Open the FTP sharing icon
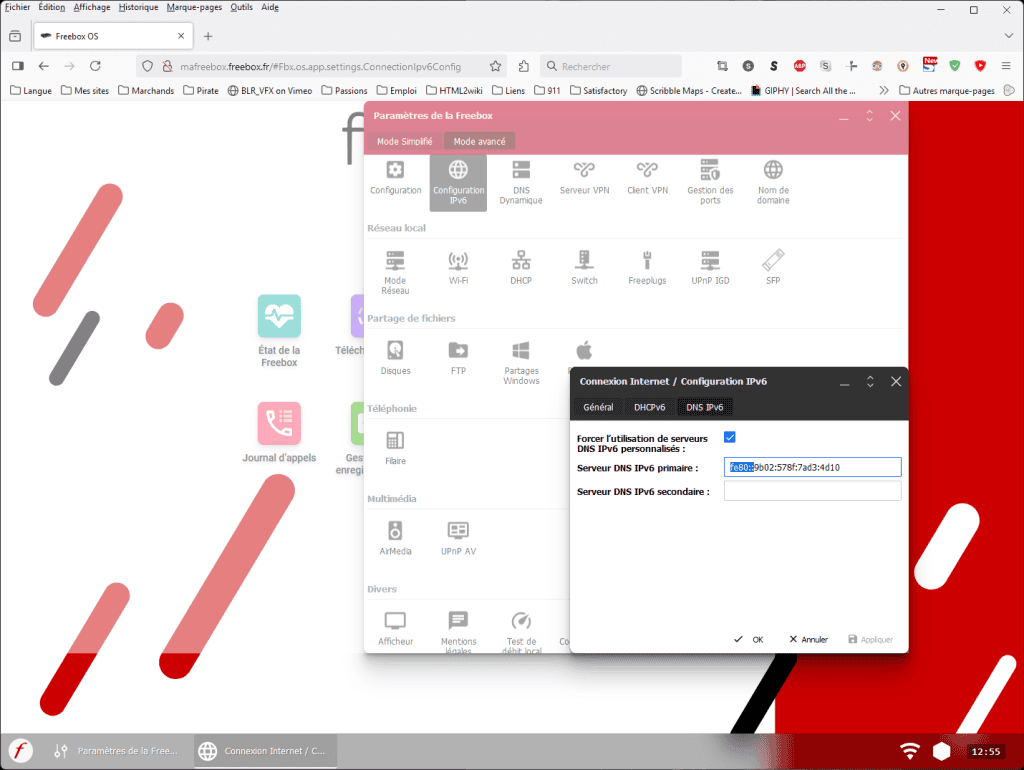The height and width of the screenshot is (770, 1024). 458,358
